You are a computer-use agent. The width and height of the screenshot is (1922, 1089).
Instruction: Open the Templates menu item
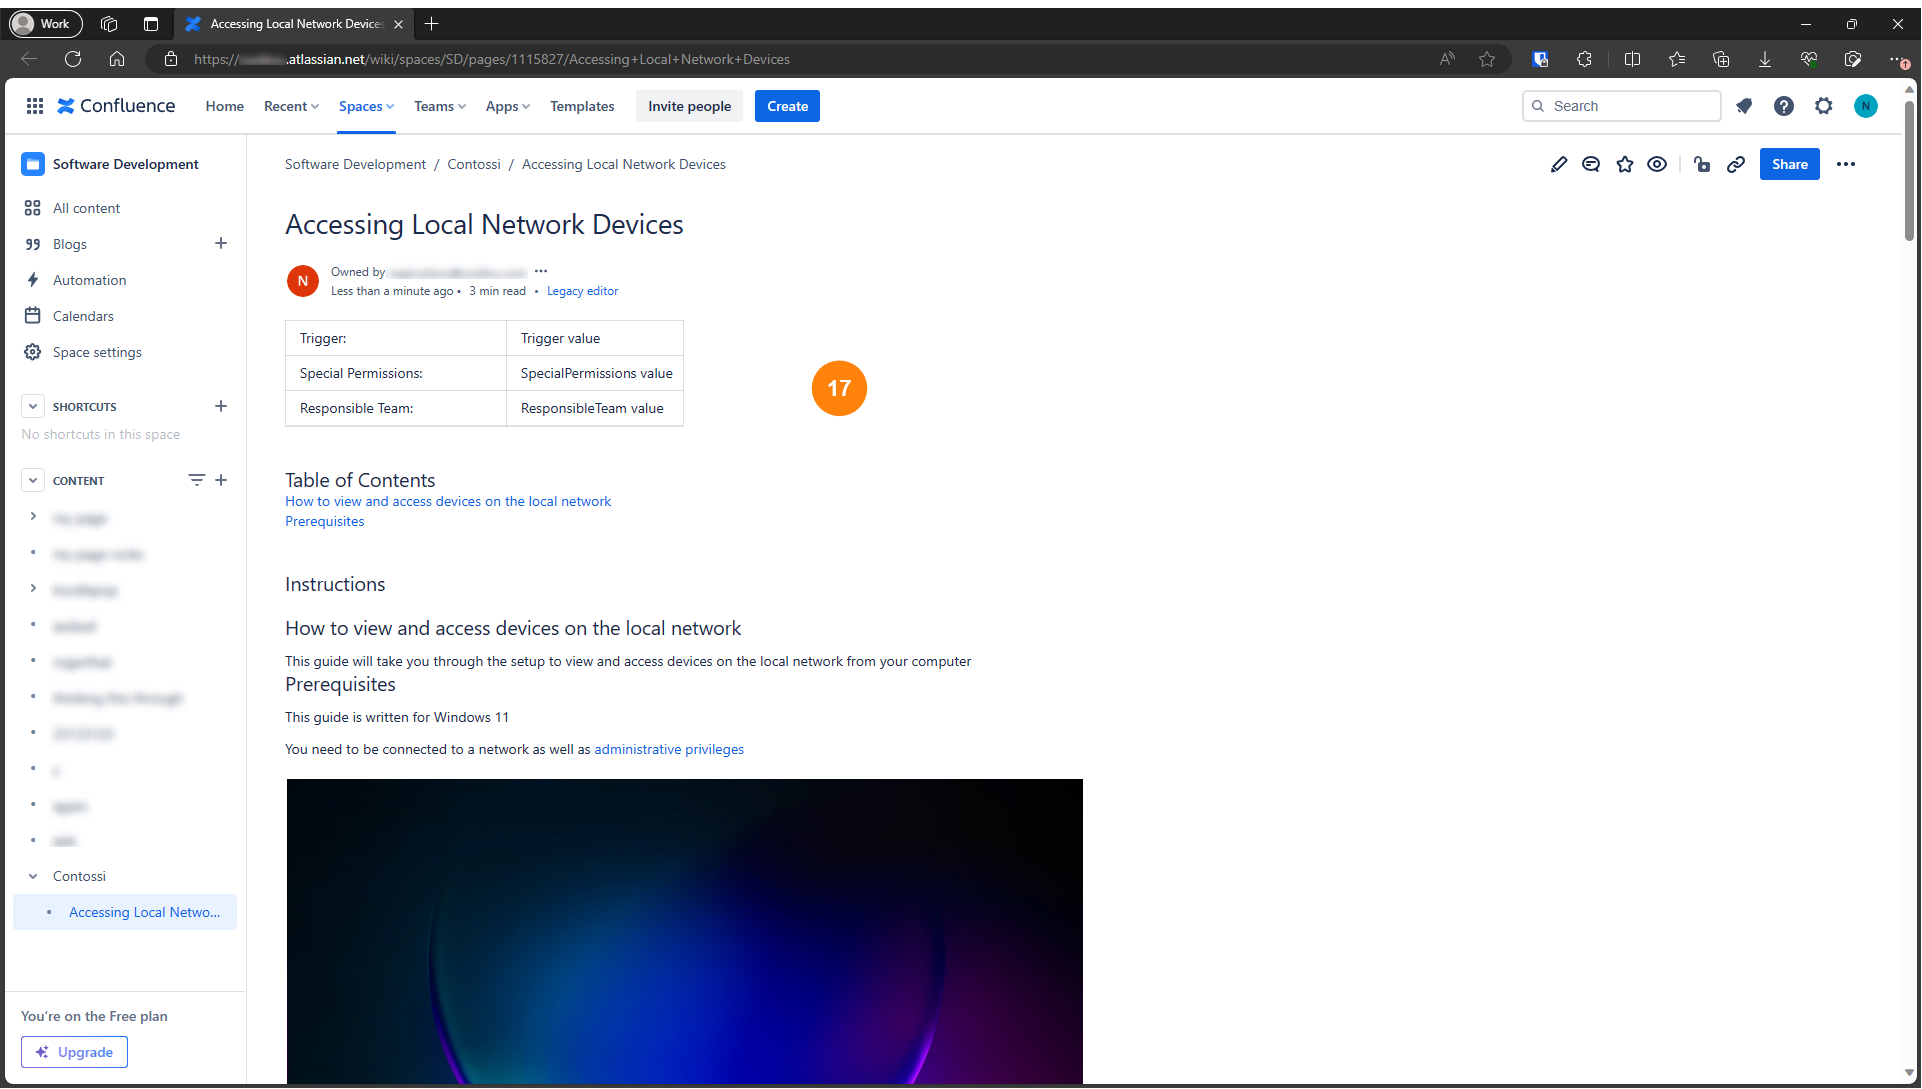[x=582, y=106]
